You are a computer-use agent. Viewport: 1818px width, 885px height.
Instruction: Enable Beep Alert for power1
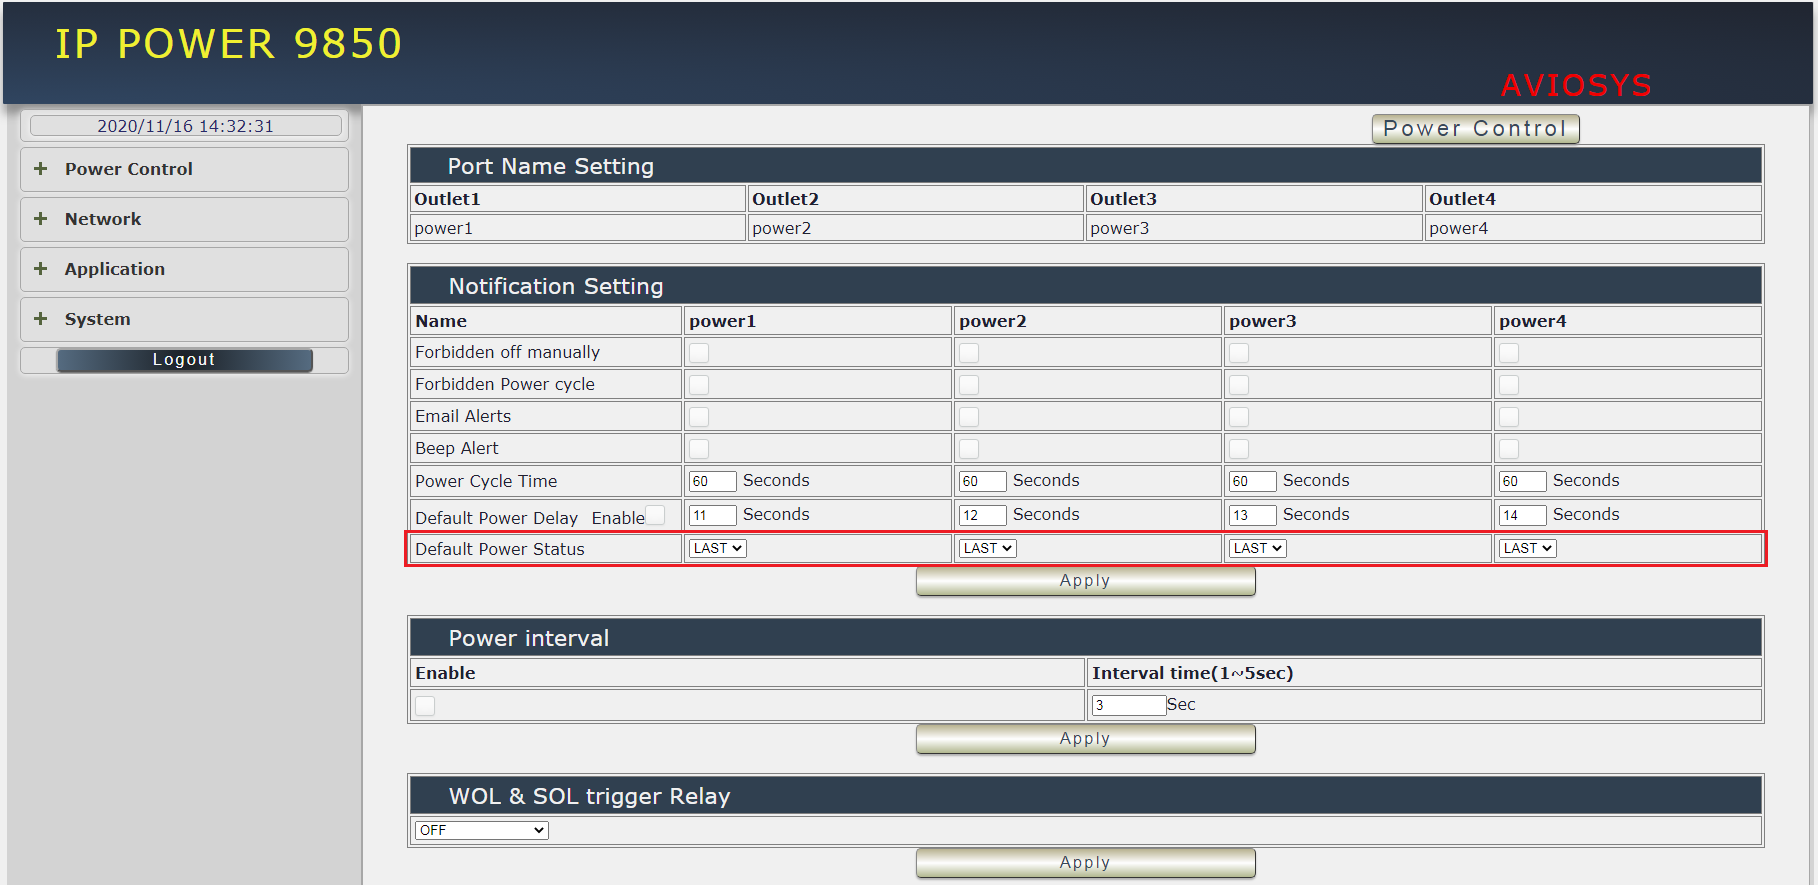(699, 448)
